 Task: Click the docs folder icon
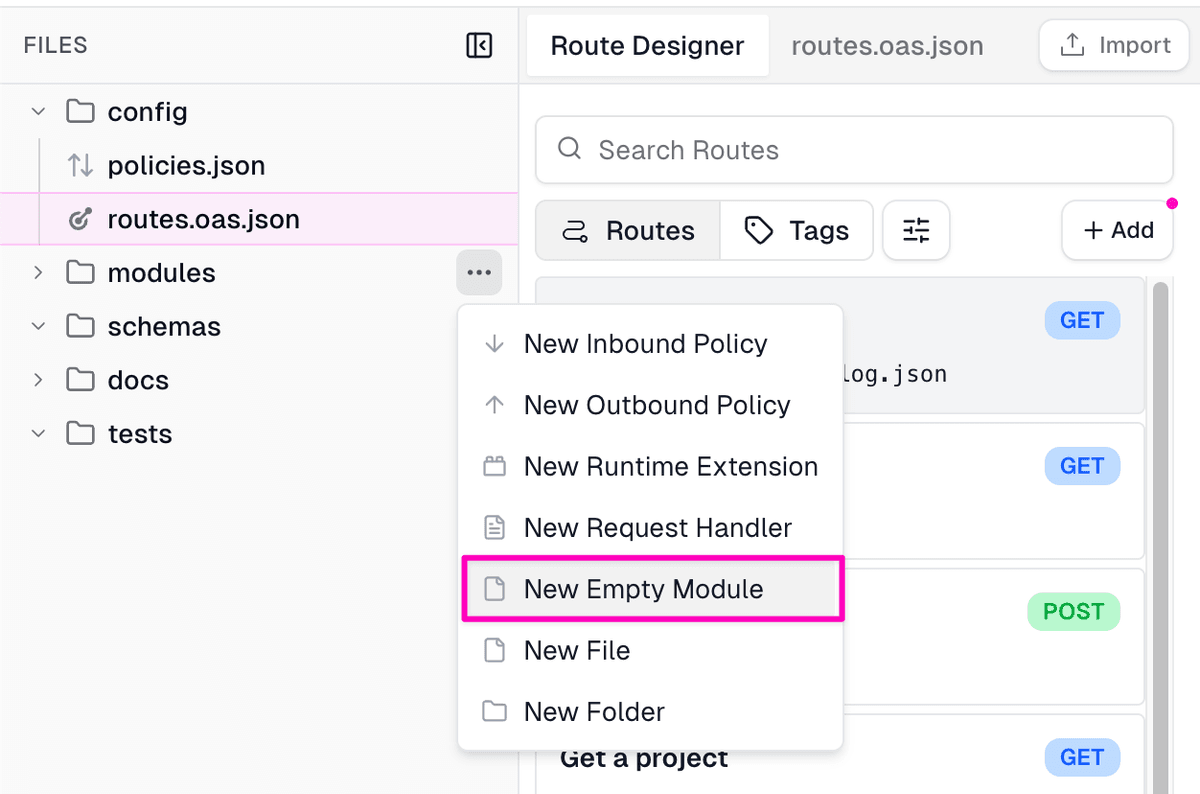80,380
